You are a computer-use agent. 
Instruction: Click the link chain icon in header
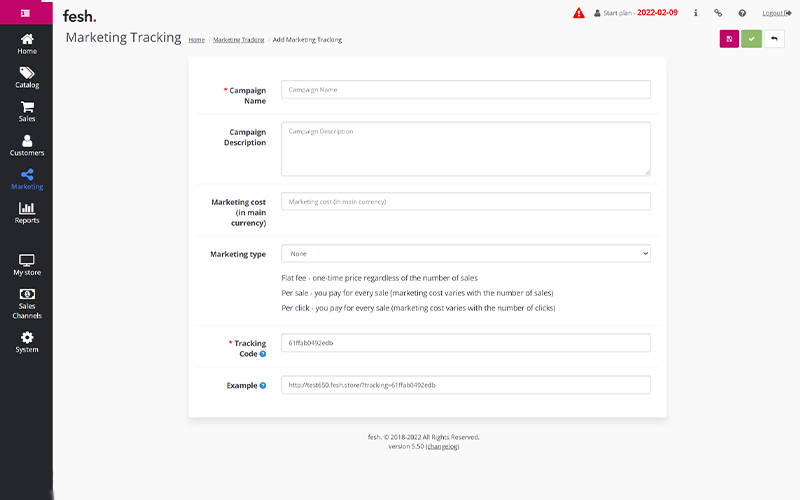click(718, 14)
